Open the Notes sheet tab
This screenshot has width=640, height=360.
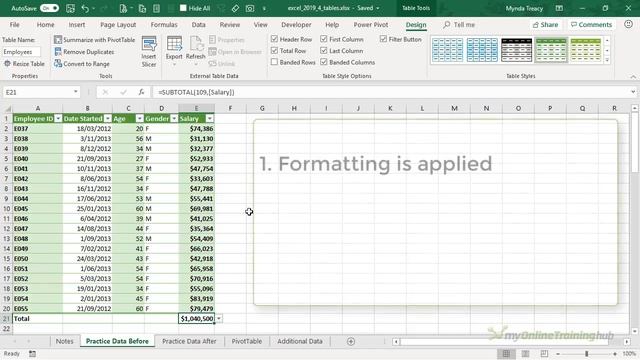coord(64,341)
